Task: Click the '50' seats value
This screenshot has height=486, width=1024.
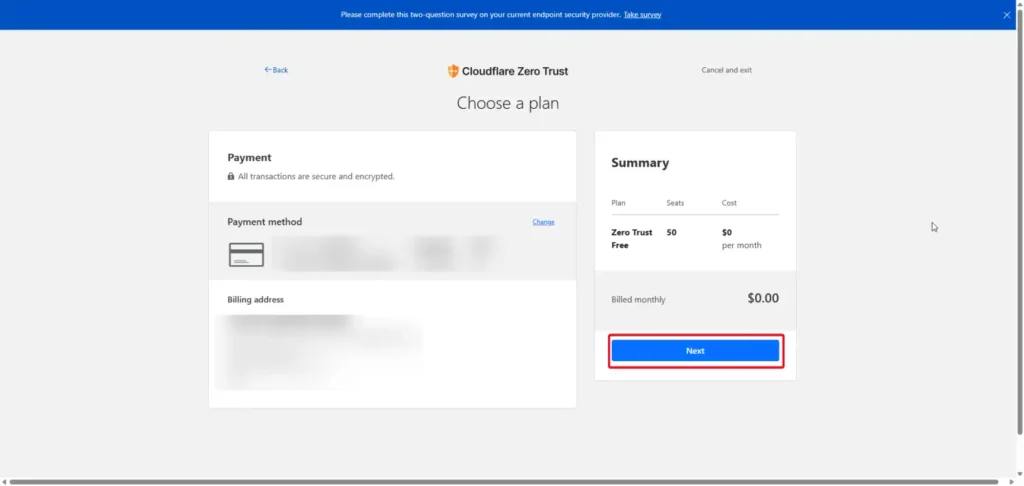Action: pyautogui.click(x=671, y=233)
